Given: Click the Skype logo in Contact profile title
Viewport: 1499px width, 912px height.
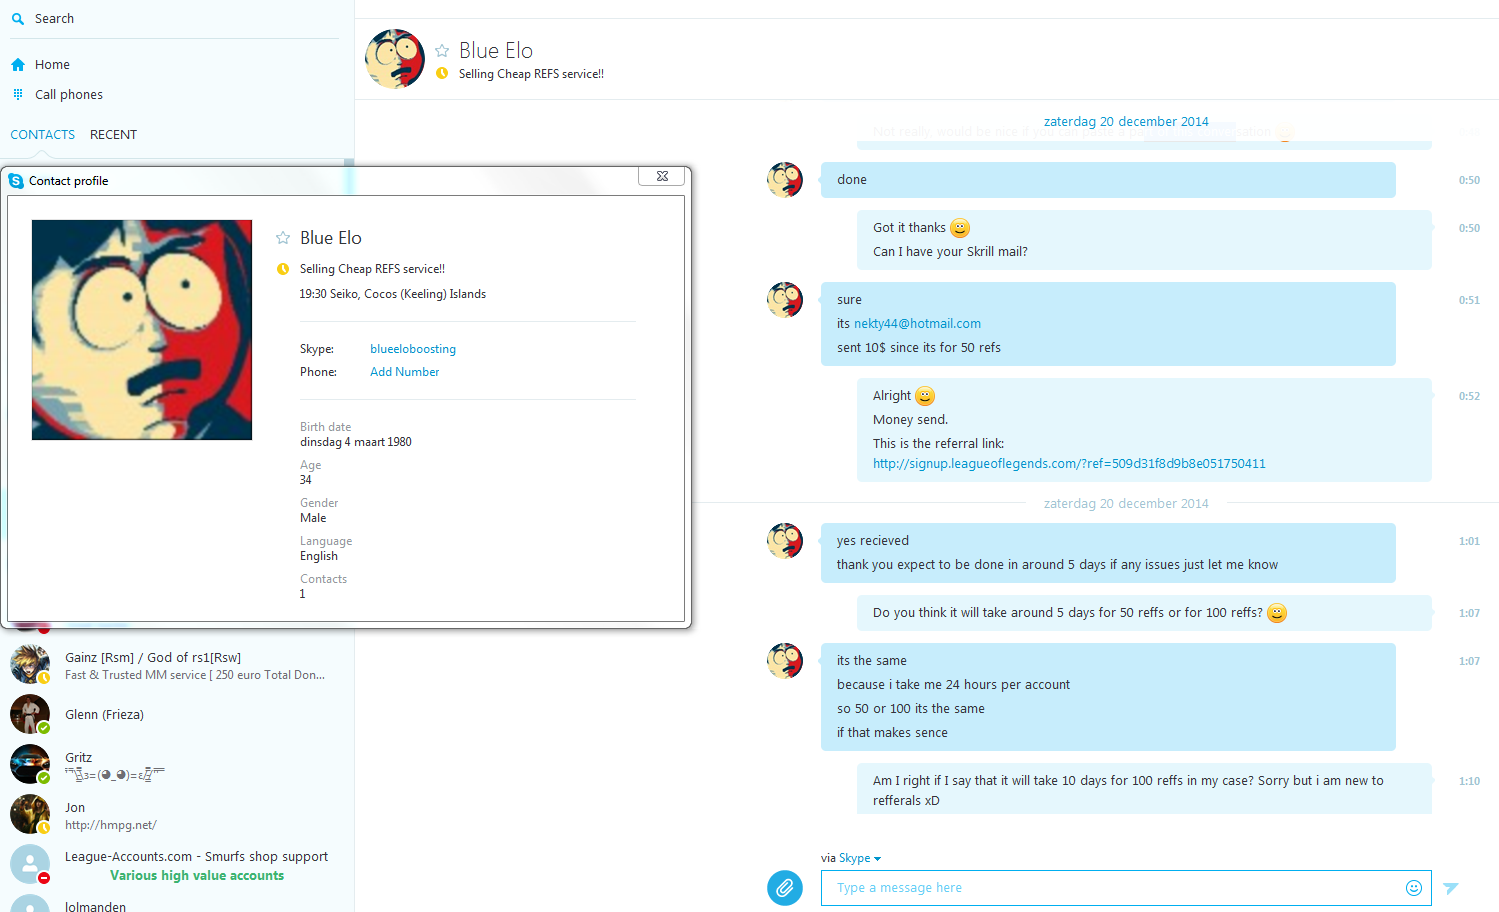Looking at the screenshot, I should pos(16,181).
